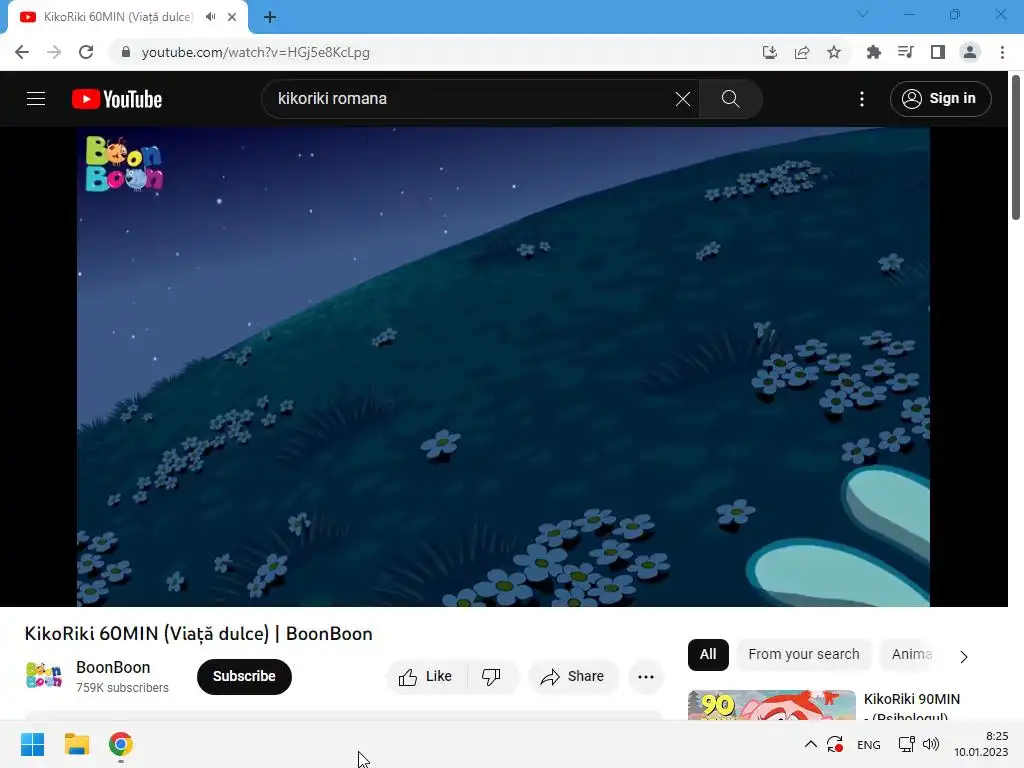Open the KikoRiki 90MIN video title

pos(912,707)
